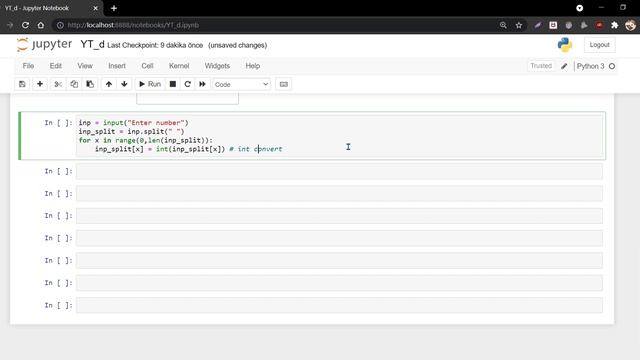The height and width of the screenshot is (360, 640).
Task: Open the View menu
Action: pyautogui.click(x=85, y=66)
